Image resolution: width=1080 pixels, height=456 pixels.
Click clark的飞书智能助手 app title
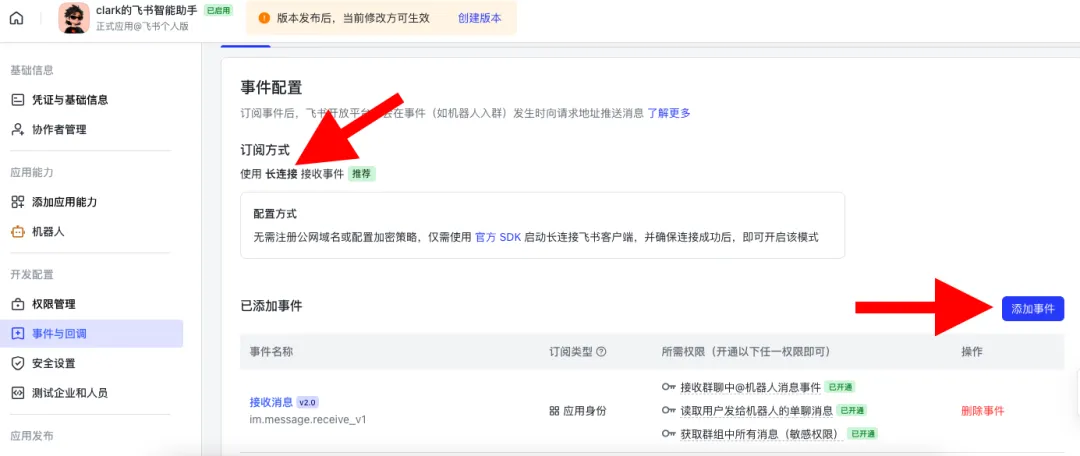coord(147,10)
